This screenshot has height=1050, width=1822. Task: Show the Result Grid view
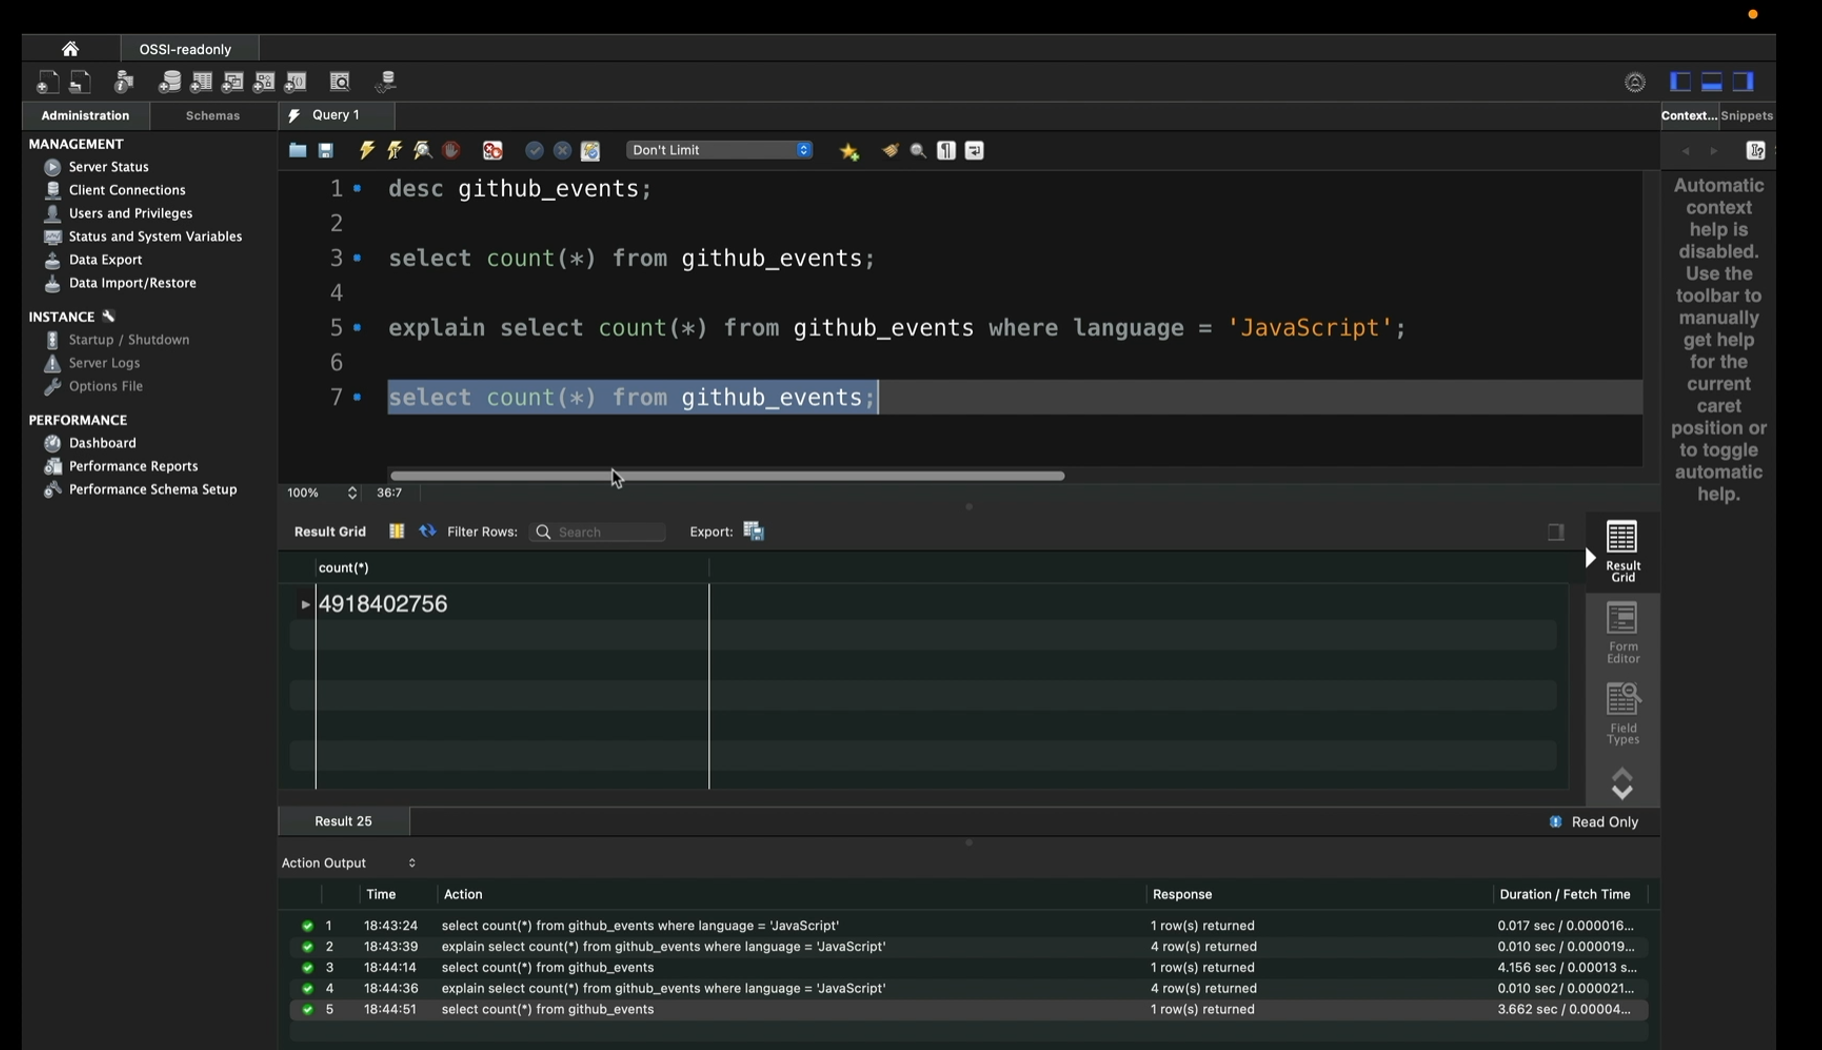[x=1622, y=551]
